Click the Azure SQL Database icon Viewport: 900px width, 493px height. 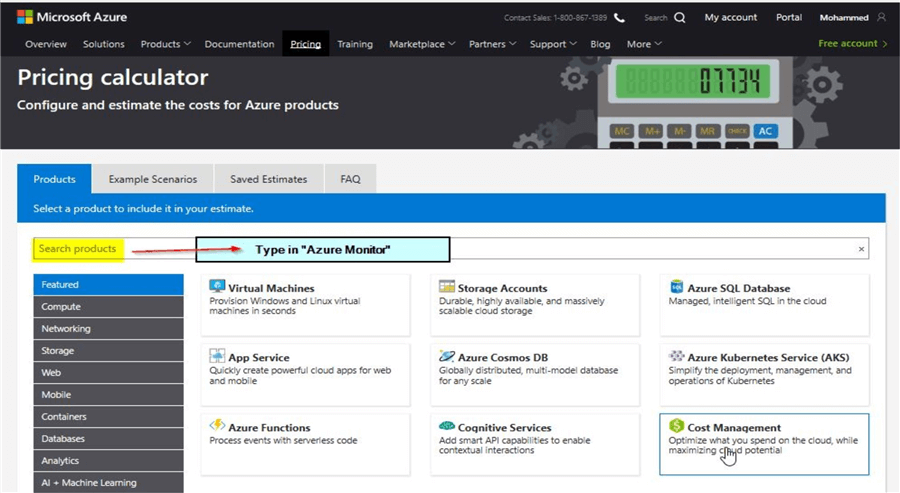677,286
